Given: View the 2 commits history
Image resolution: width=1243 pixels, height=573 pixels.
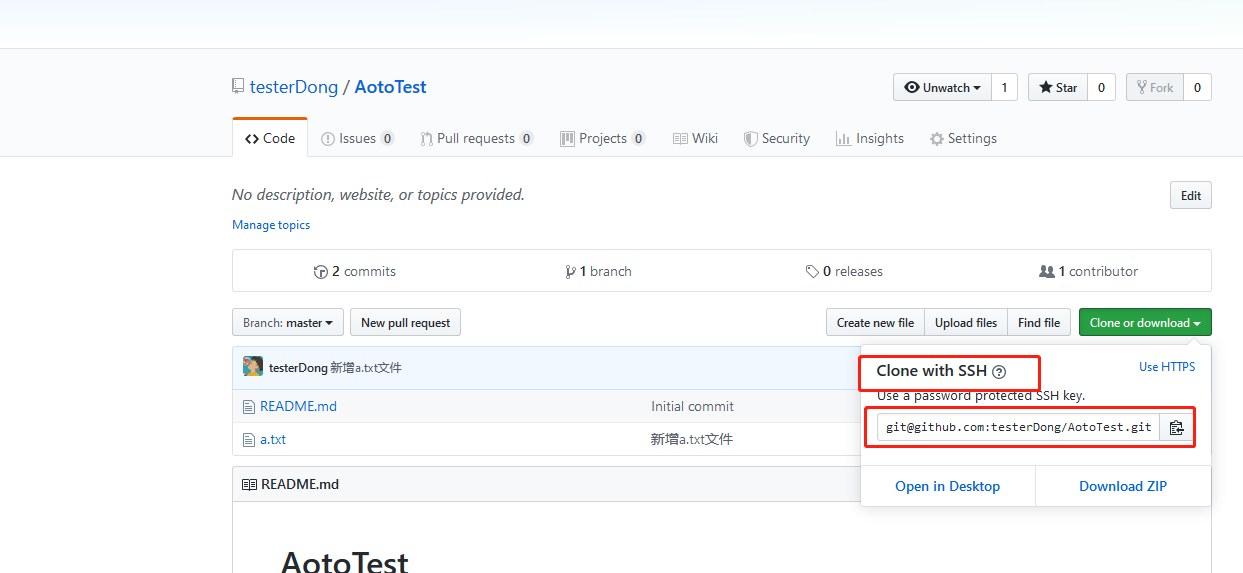Looking at the screenshot, I should 355,271.
